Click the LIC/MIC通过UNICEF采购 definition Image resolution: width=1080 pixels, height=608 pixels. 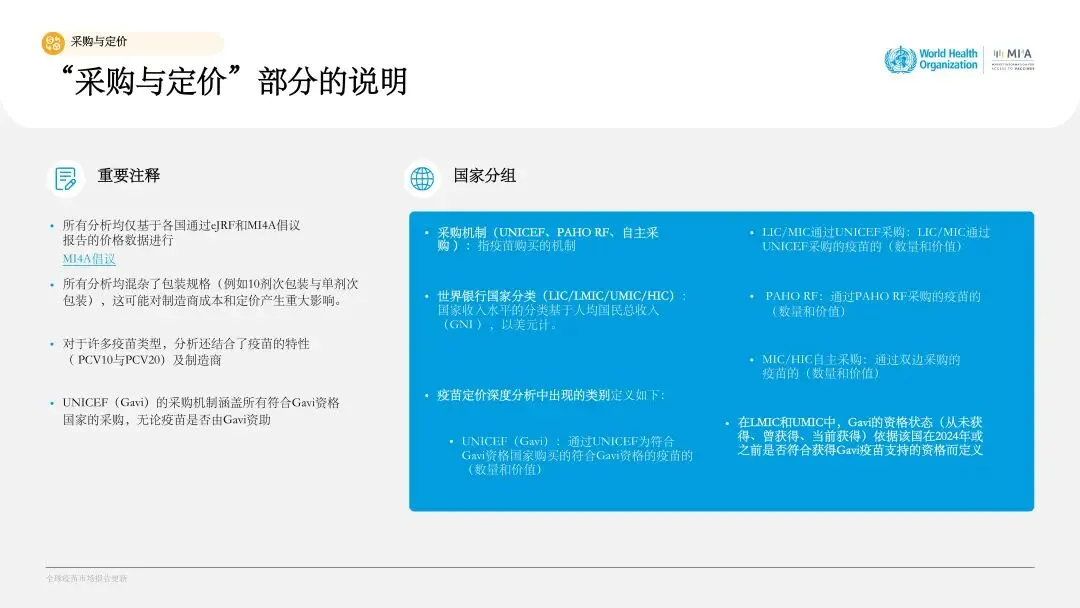pos(875,239)
